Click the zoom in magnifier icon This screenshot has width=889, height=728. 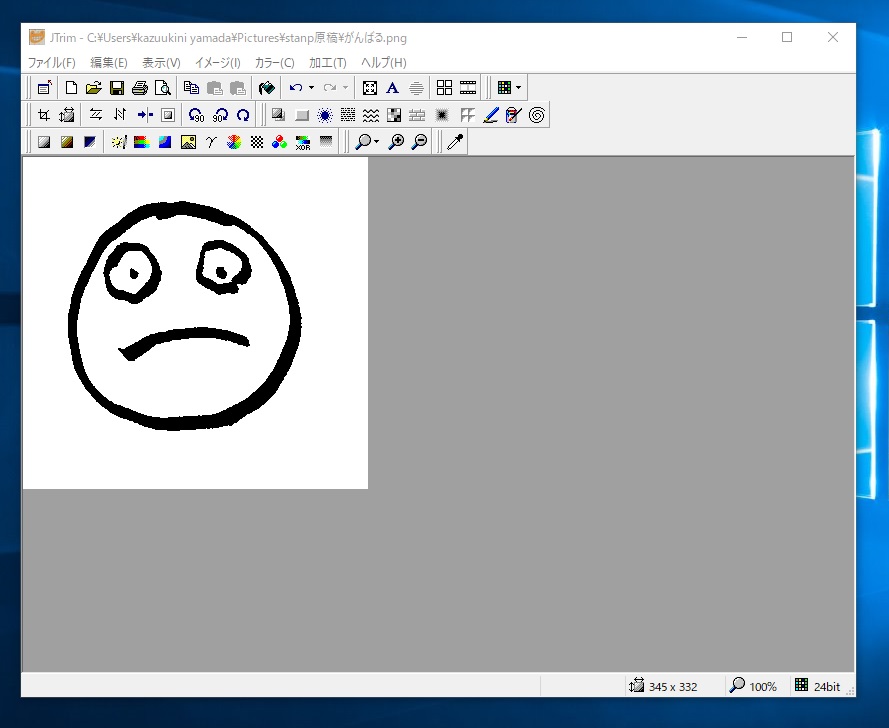coord(396,142)
